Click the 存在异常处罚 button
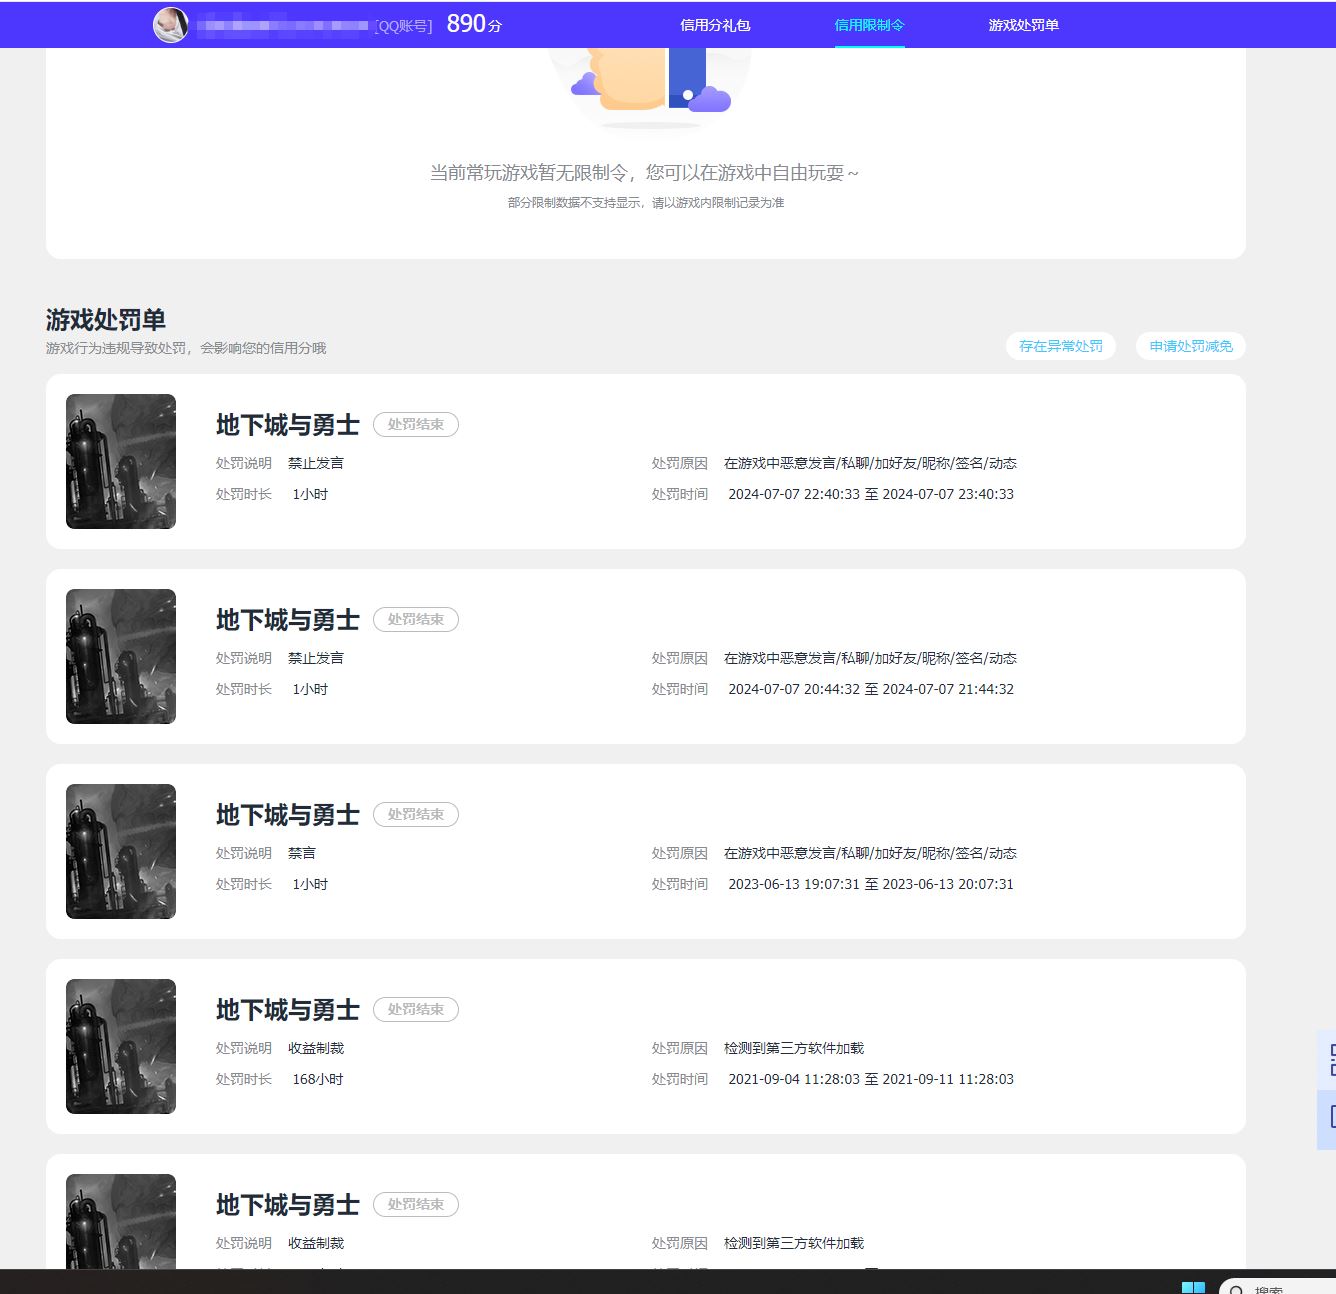 click(x=1059, y=346)
